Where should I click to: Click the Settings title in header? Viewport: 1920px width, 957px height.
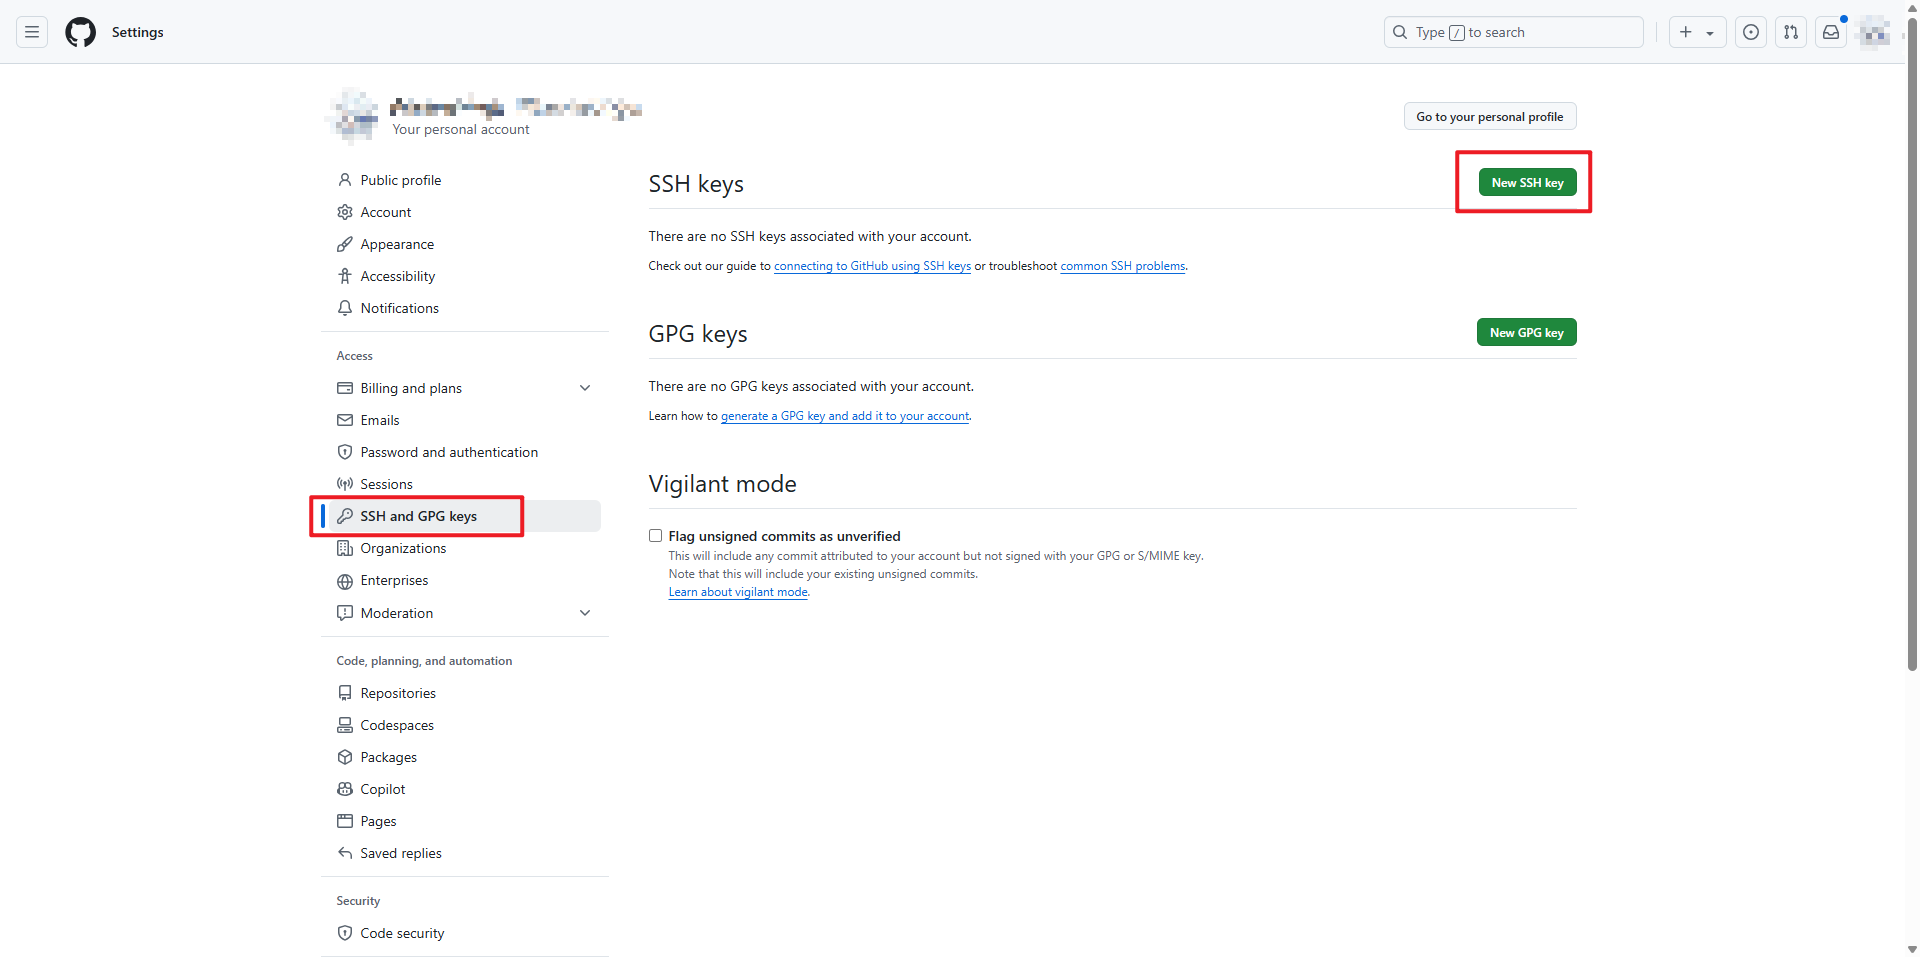point(138,32)
